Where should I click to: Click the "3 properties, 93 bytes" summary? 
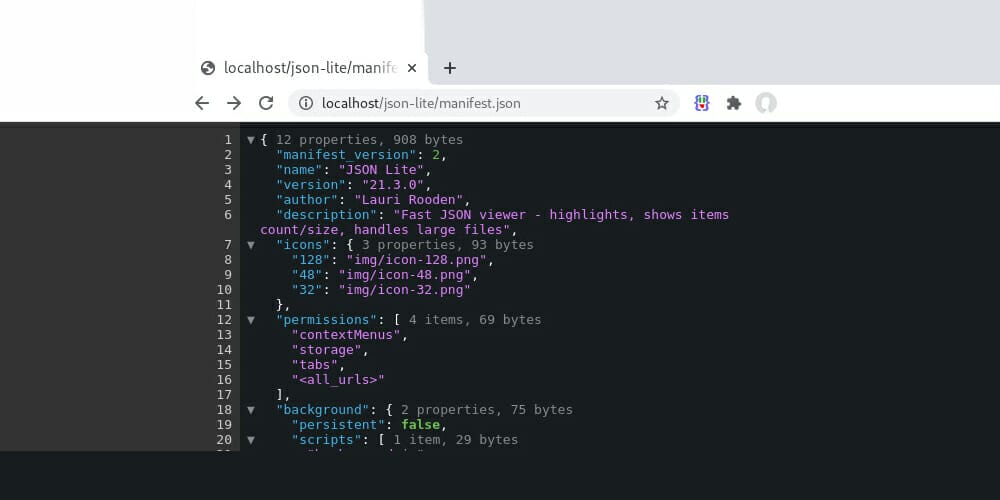click(448, 245)
